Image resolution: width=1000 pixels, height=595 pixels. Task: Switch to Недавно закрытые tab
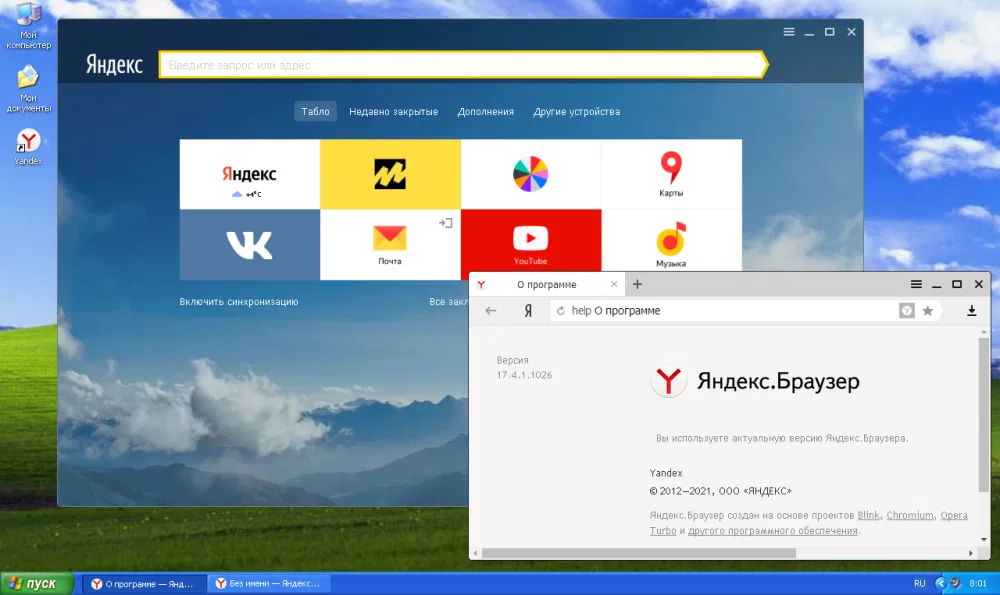393,112
